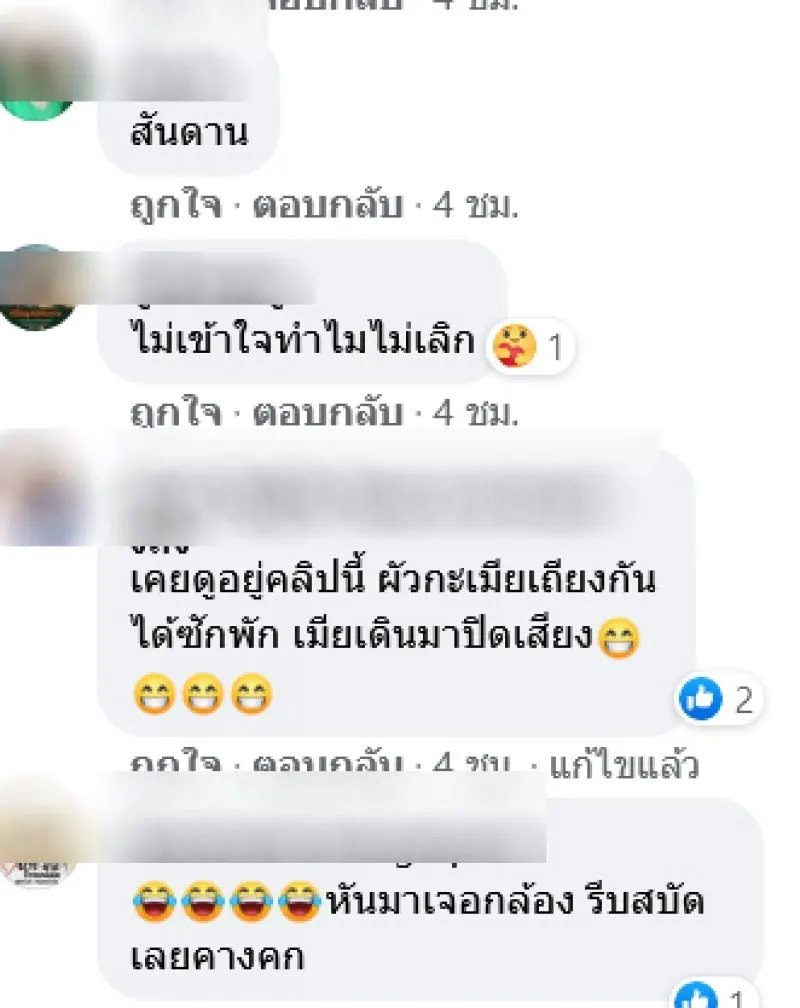800x1008 pixels.
Task: Click ถูกใจ under 'ไม่เข้าใจทำไมไม่เลิก' comment
Action: (x=176, y=413)
